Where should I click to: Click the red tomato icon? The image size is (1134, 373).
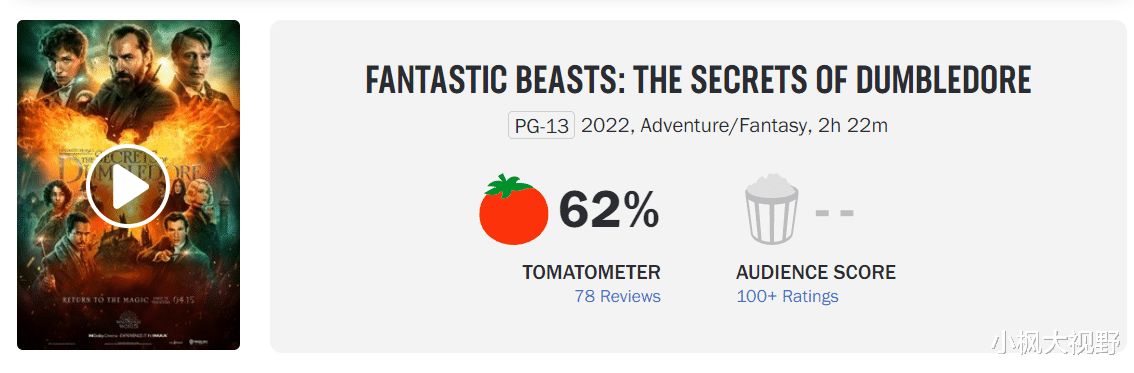pos(514,209)
